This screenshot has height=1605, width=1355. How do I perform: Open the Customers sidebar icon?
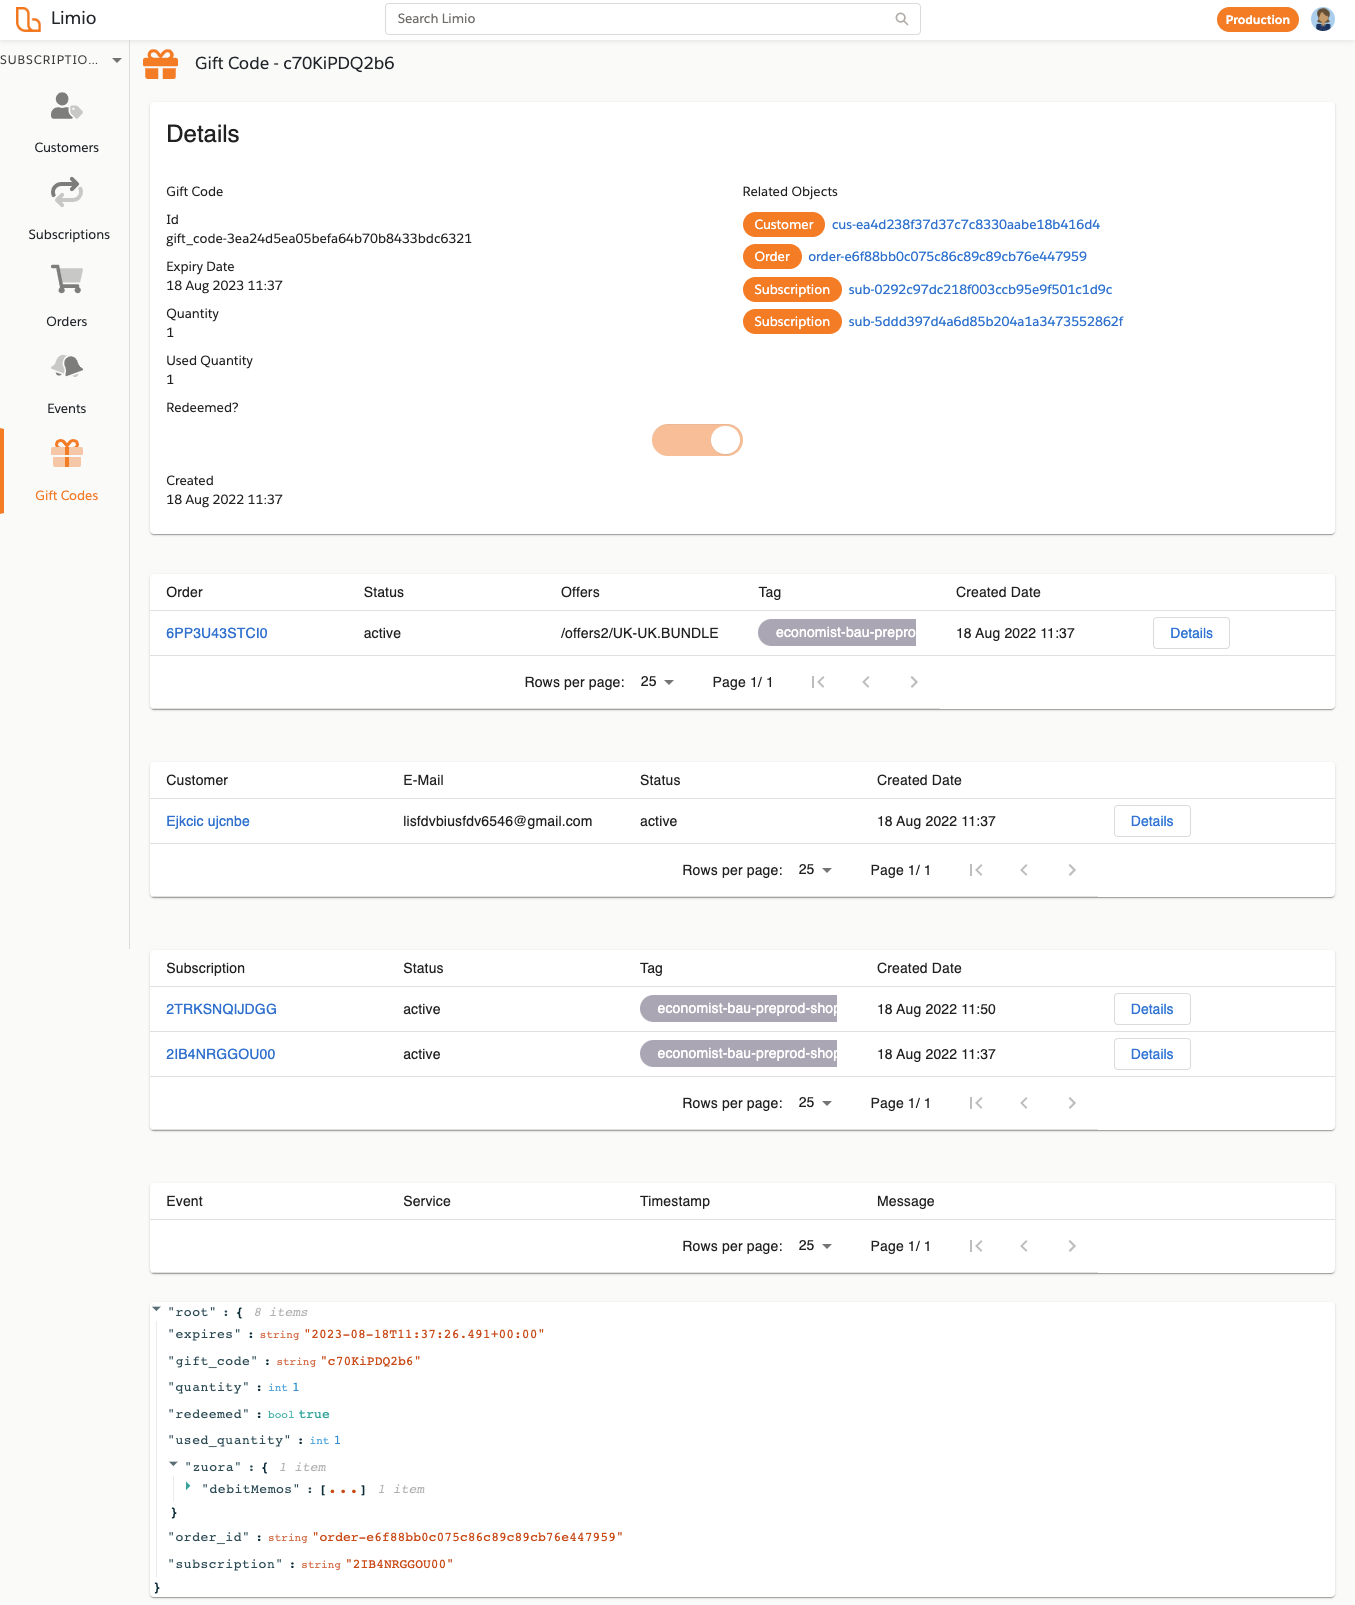click(66, 106)
